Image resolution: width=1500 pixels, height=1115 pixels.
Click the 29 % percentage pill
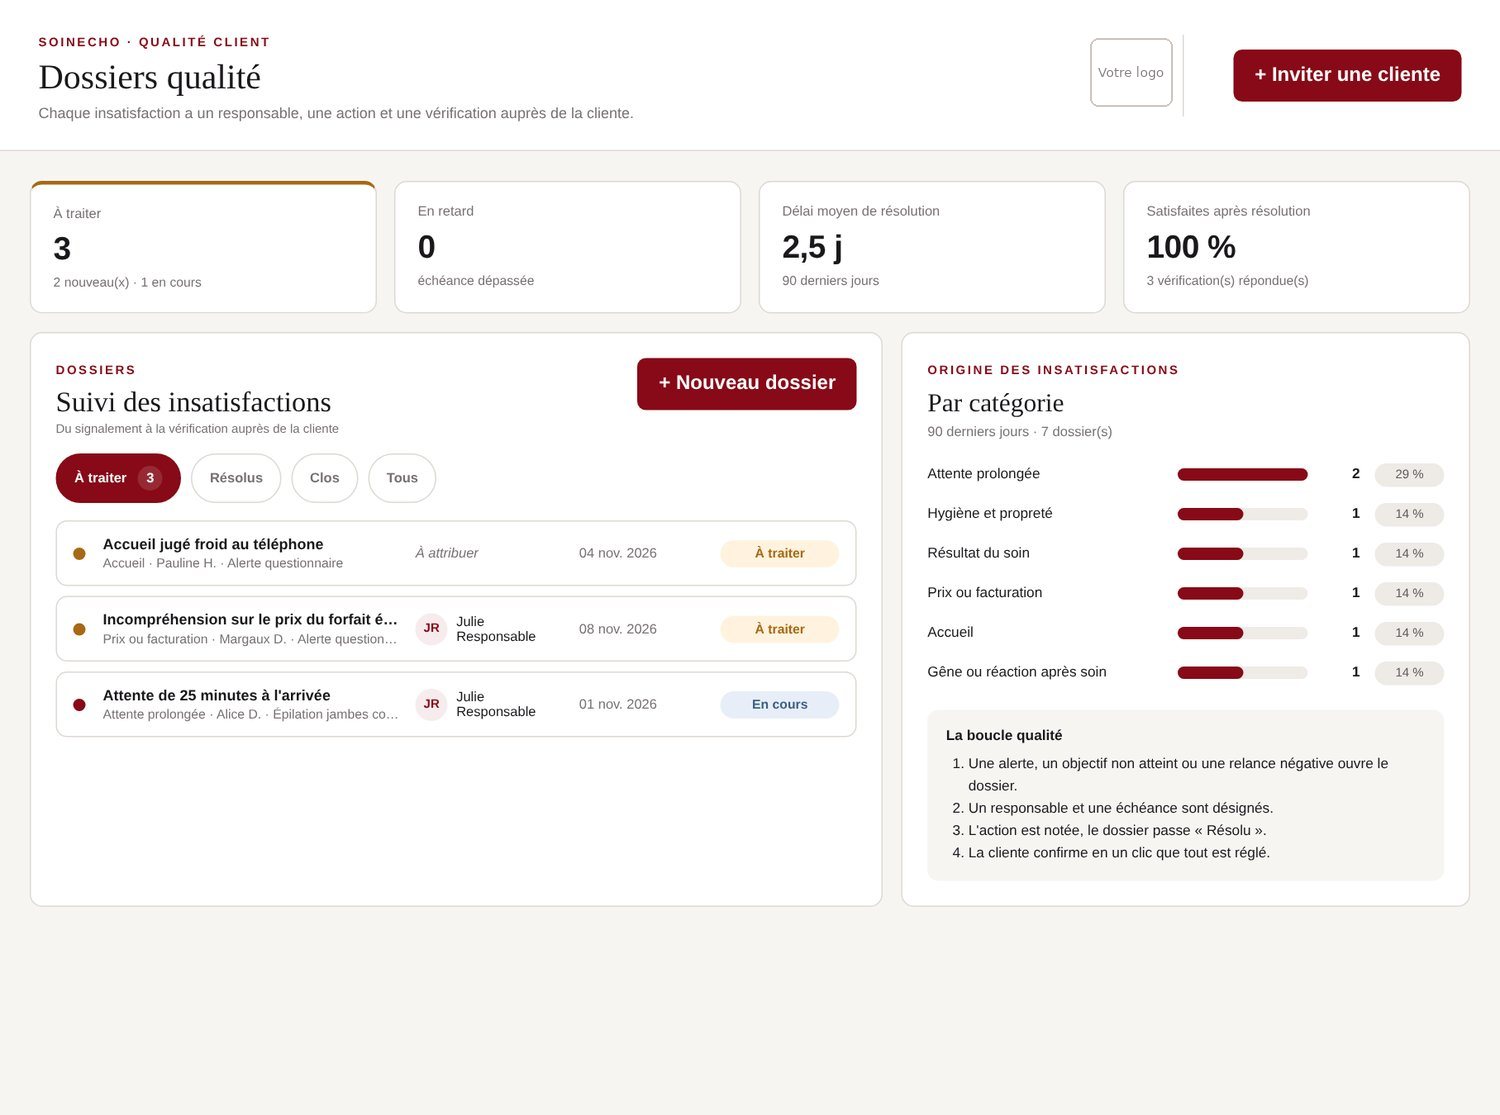click(x=1409, y=474)
